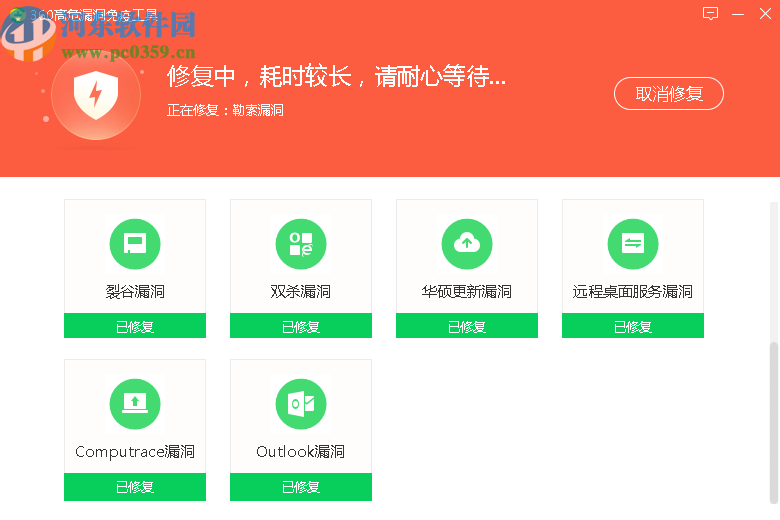Click the 正在修复：勒索漏洞 status text
This screenshot has height=520, width=780.
(225, 110)
